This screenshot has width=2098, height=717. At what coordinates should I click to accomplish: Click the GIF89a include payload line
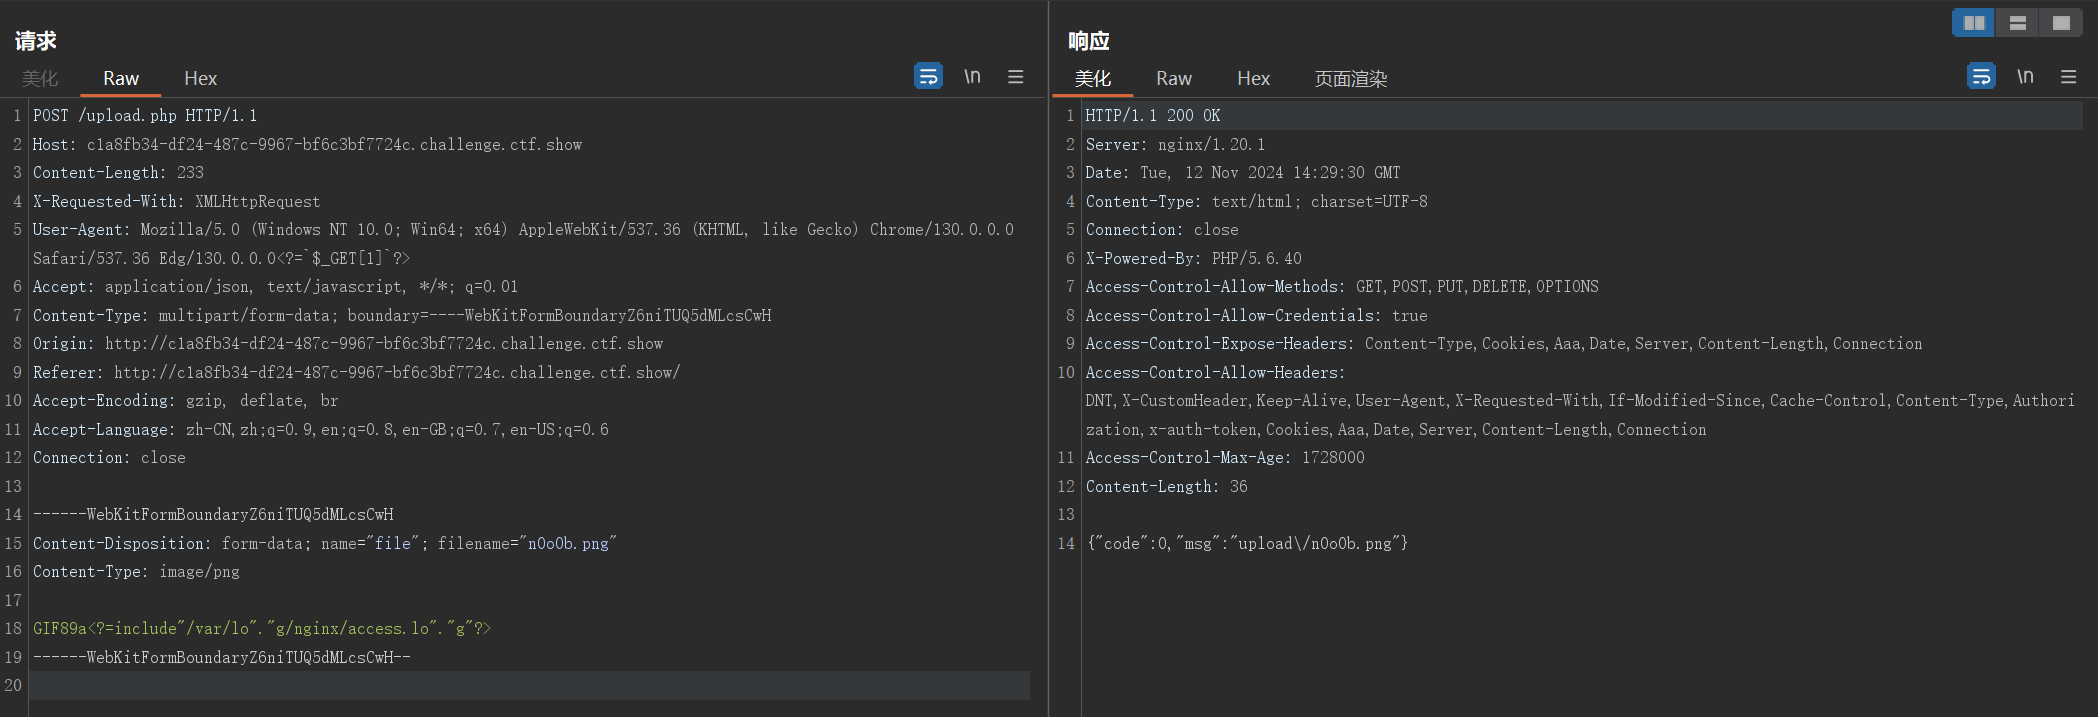262,628
